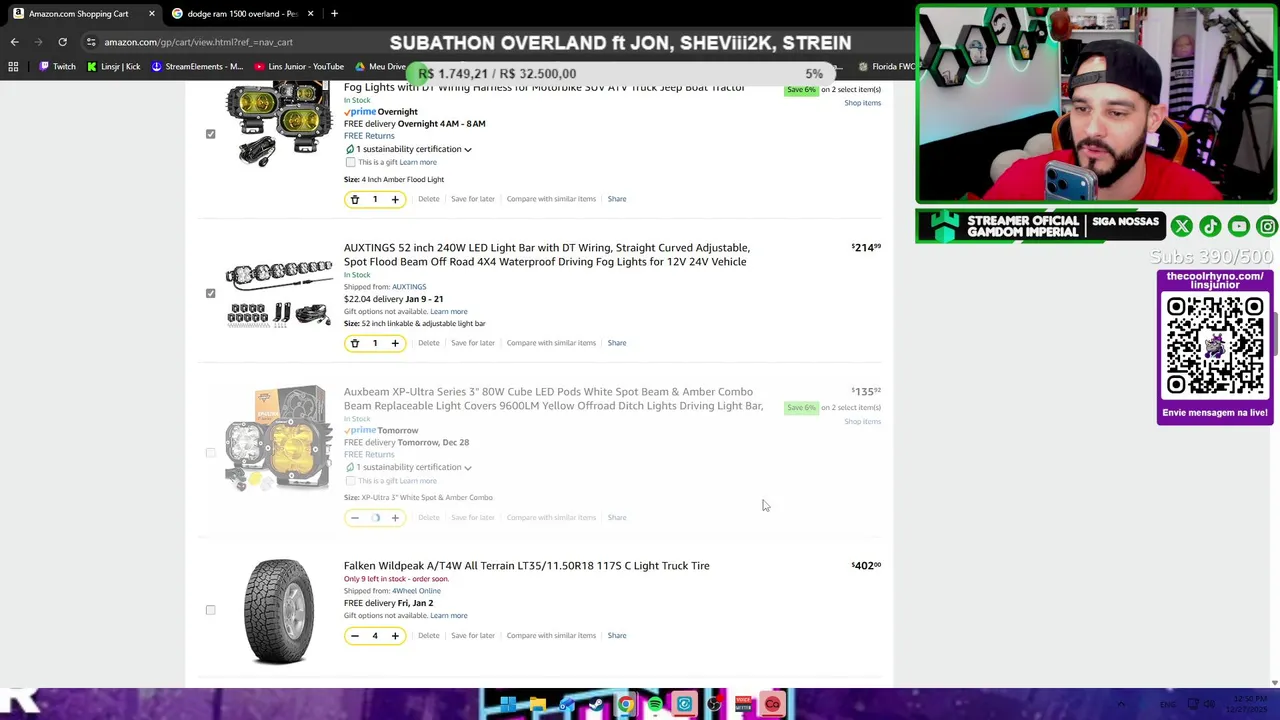
Task: Open the X social icon on stream overlay
Action: [x=1181, y=227]
